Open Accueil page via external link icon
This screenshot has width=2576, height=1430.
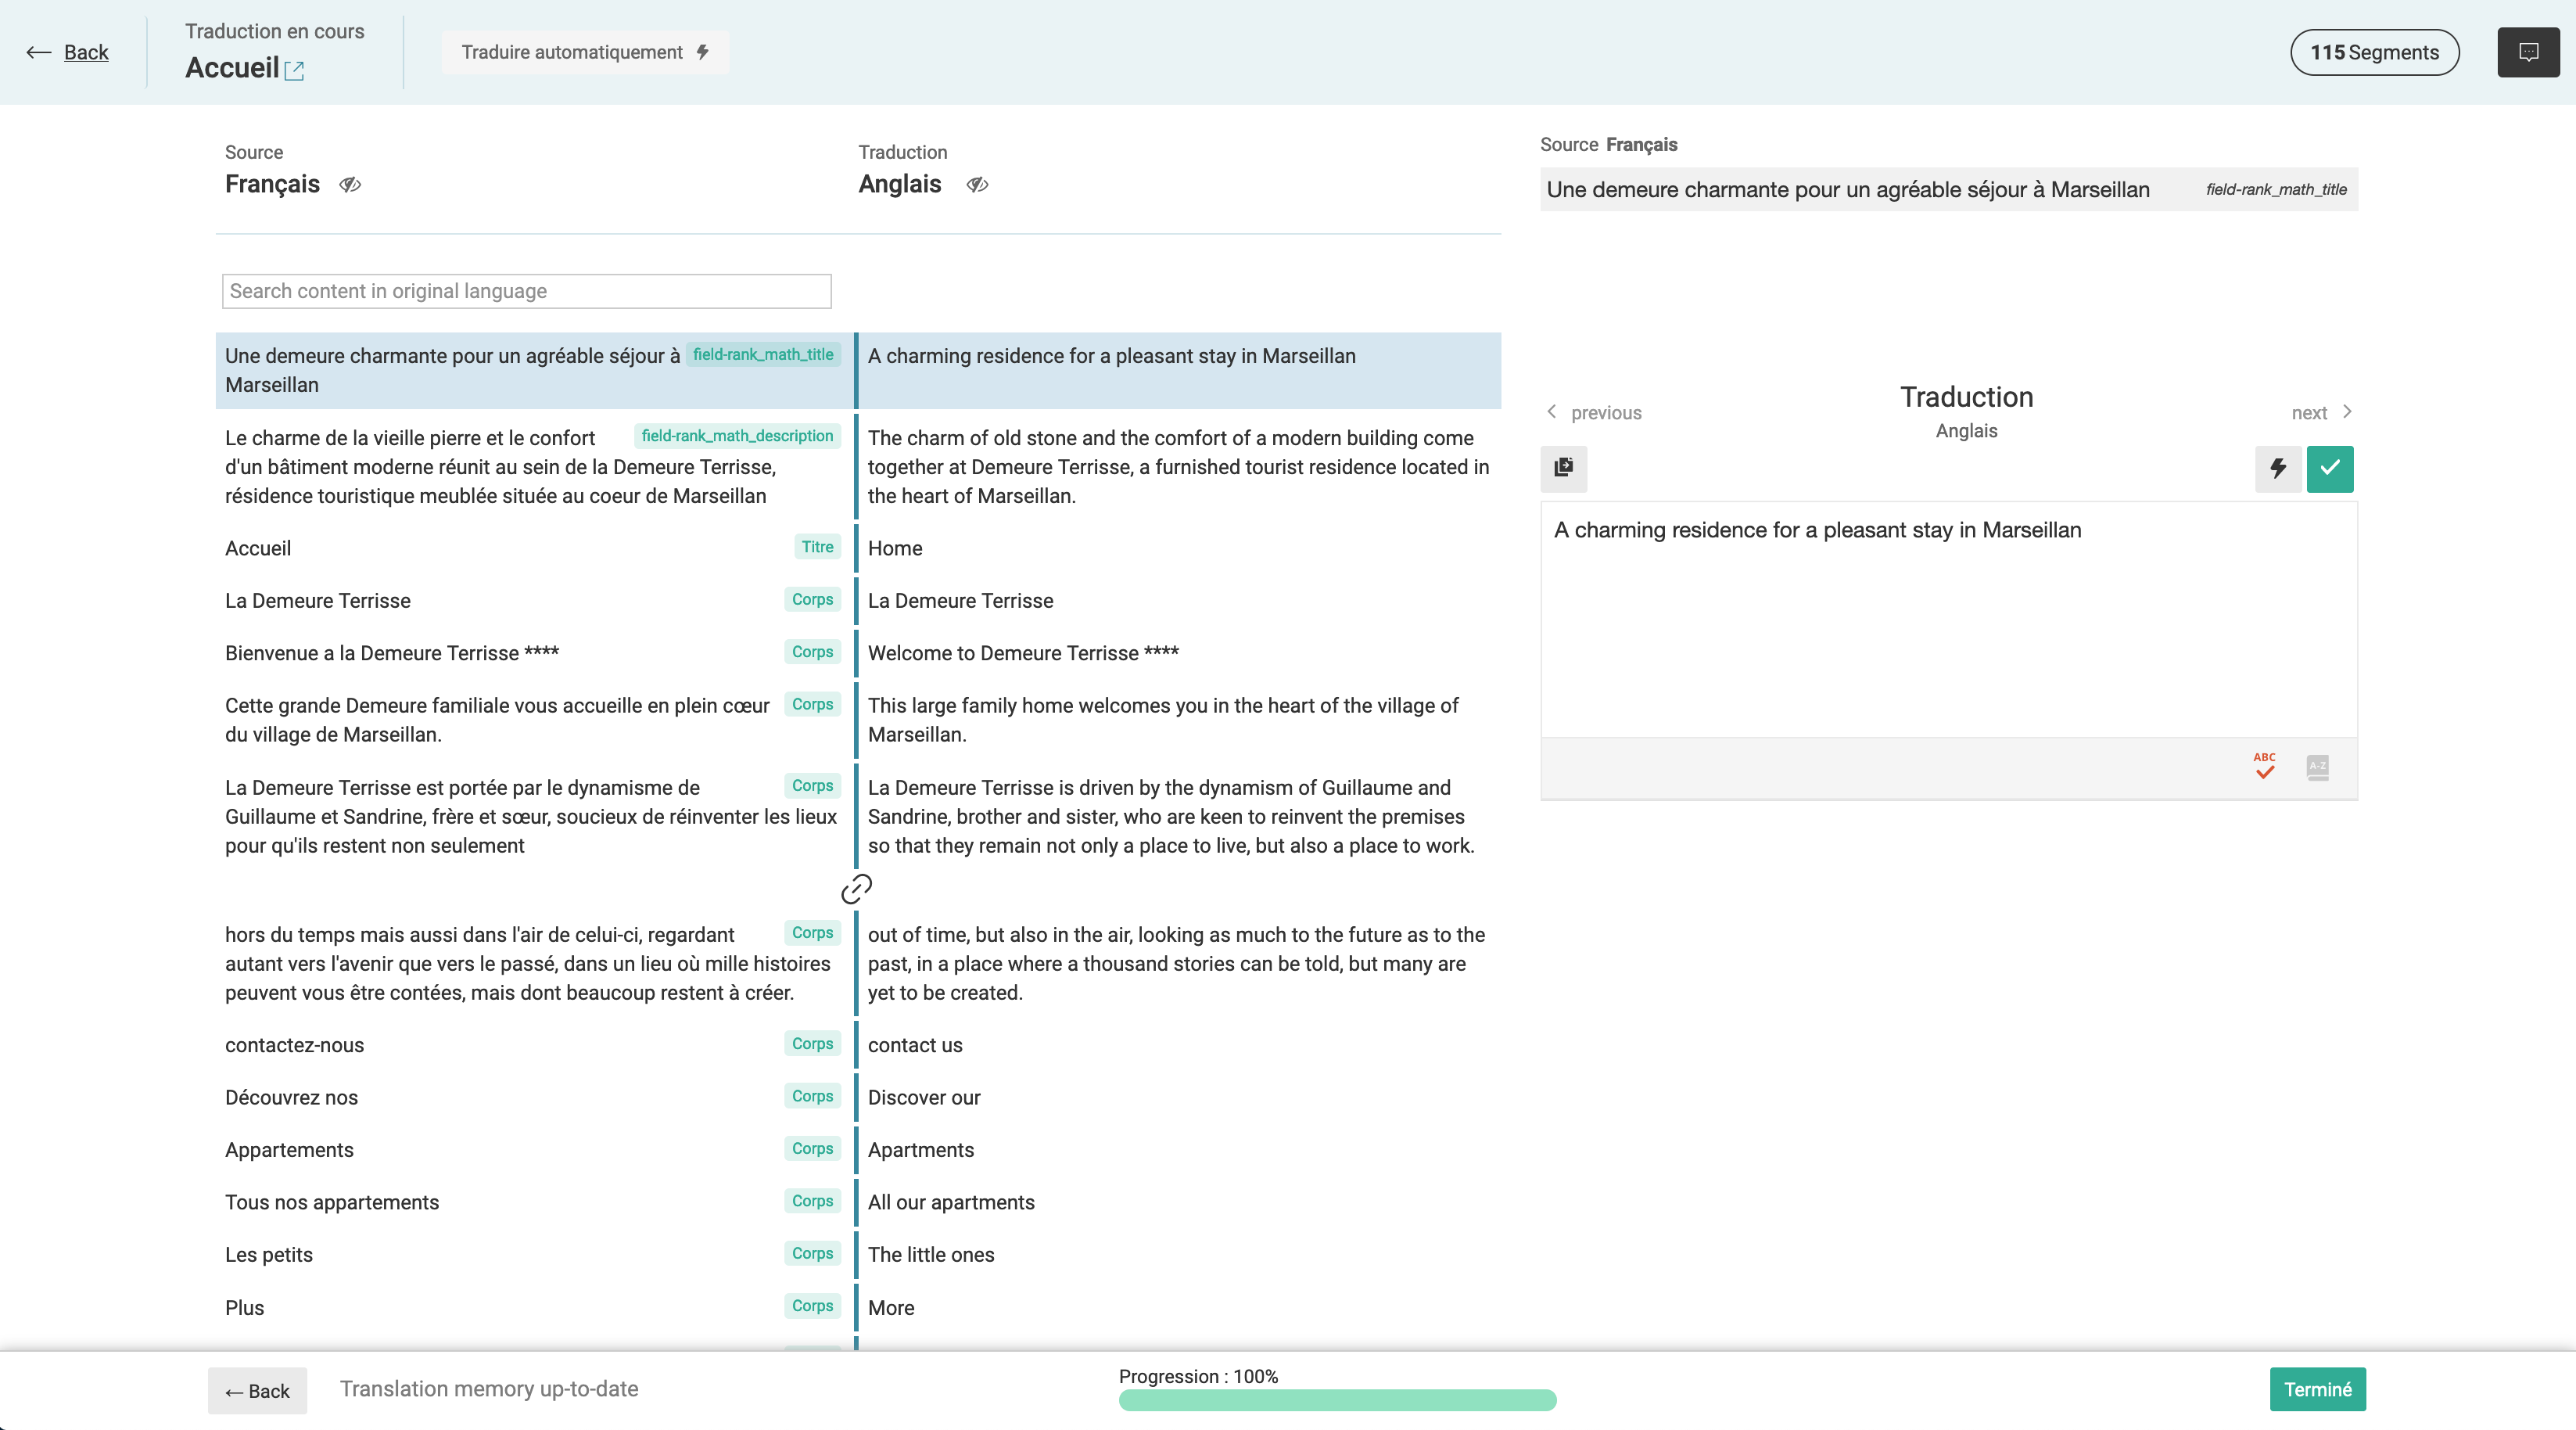click(x=294, y=70)
